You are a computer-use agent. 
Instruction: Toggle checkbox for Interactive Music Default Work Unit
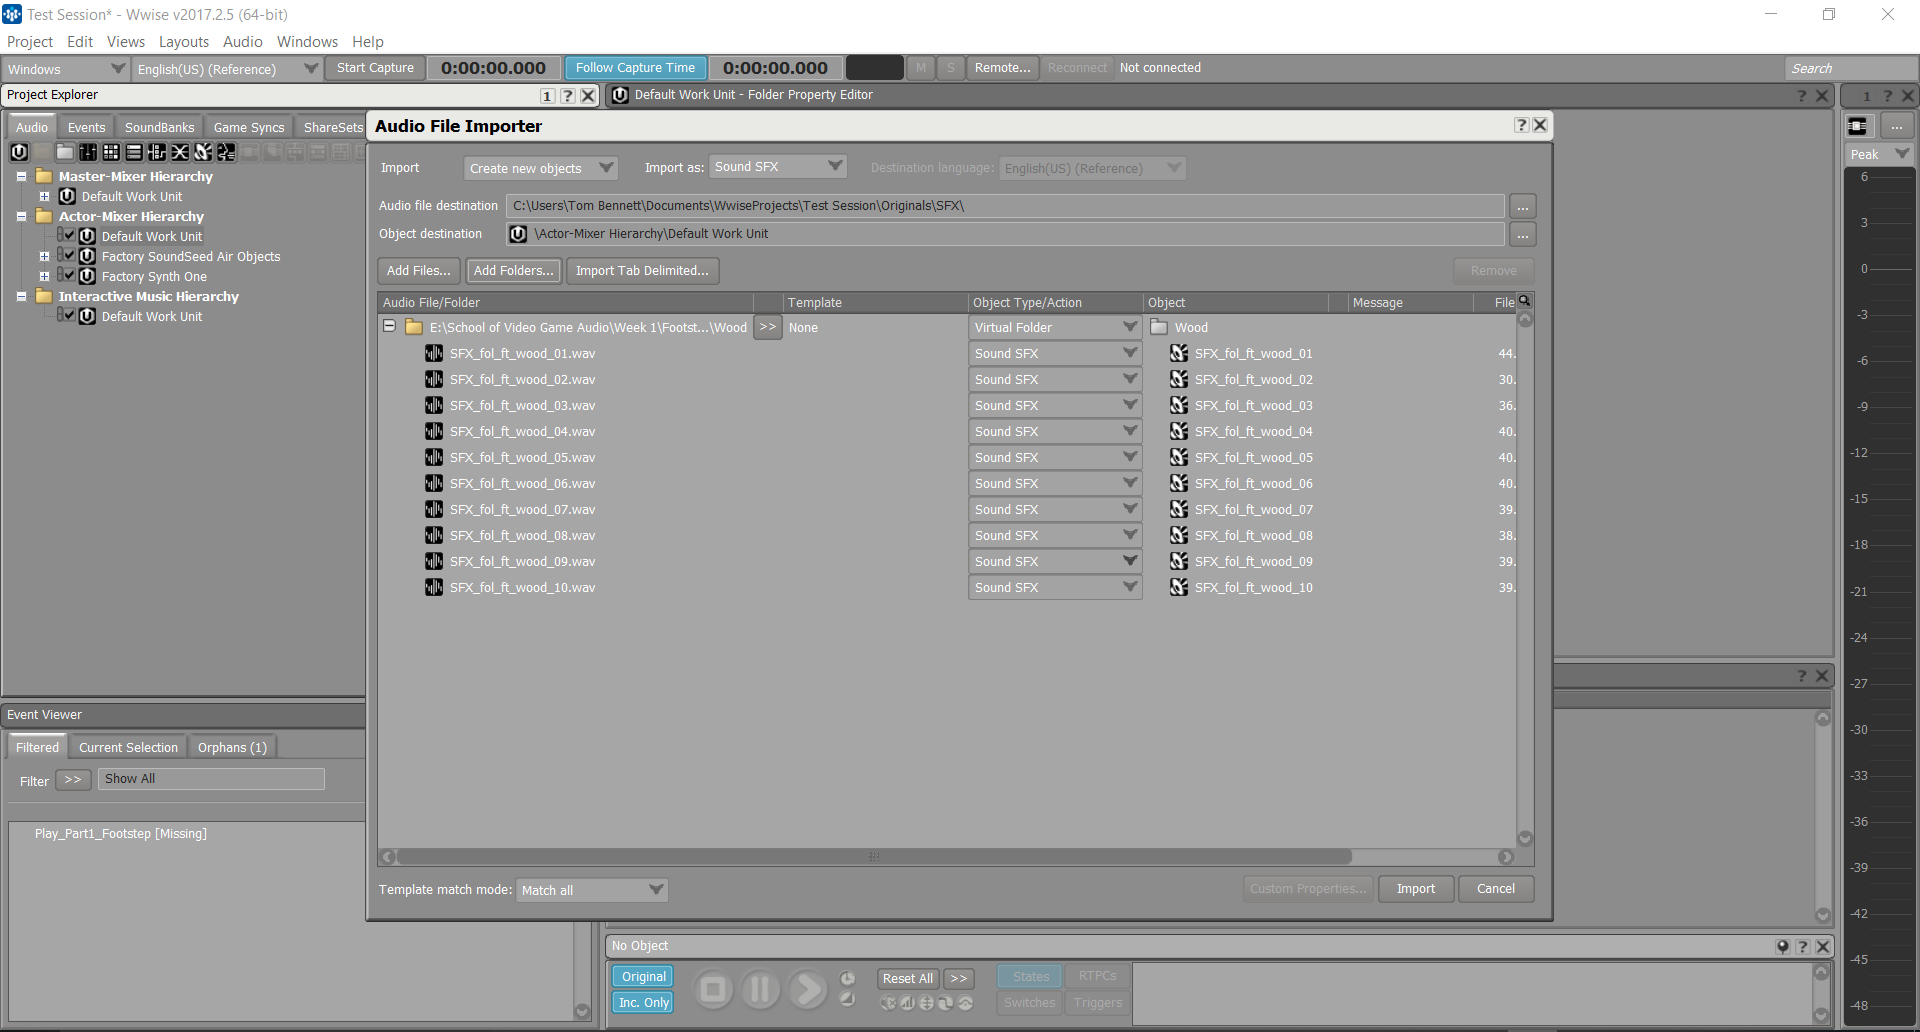pyautogui.click(x=69, y=315)
